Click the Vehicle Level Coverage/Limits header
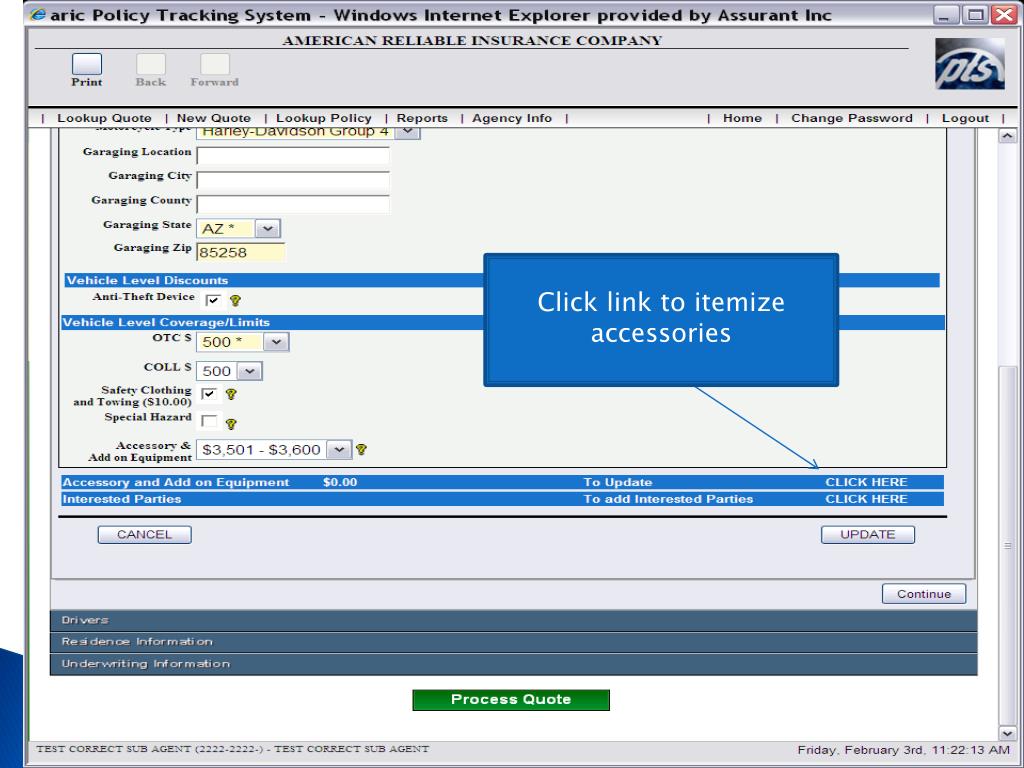The image size is (1024, 768). click(x=166, y=322)
